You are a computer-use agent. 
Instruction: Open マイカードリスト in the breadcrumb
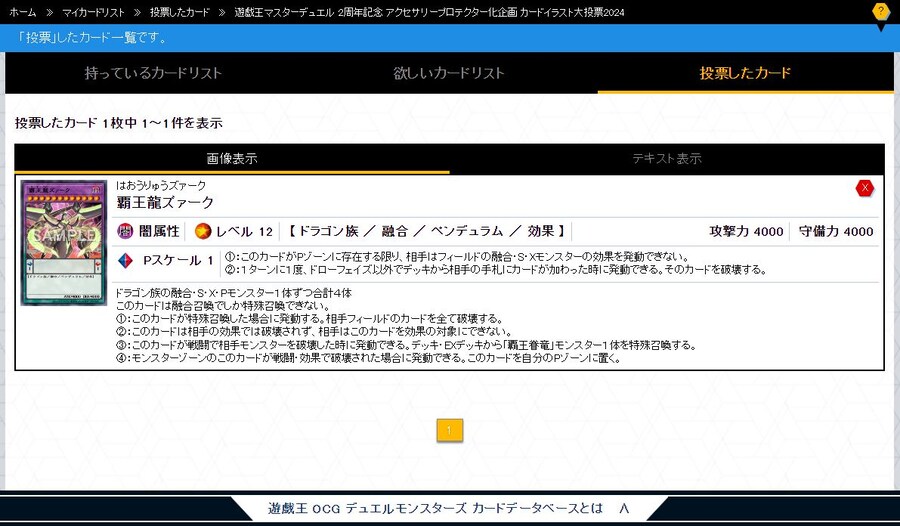coord(96,11)
